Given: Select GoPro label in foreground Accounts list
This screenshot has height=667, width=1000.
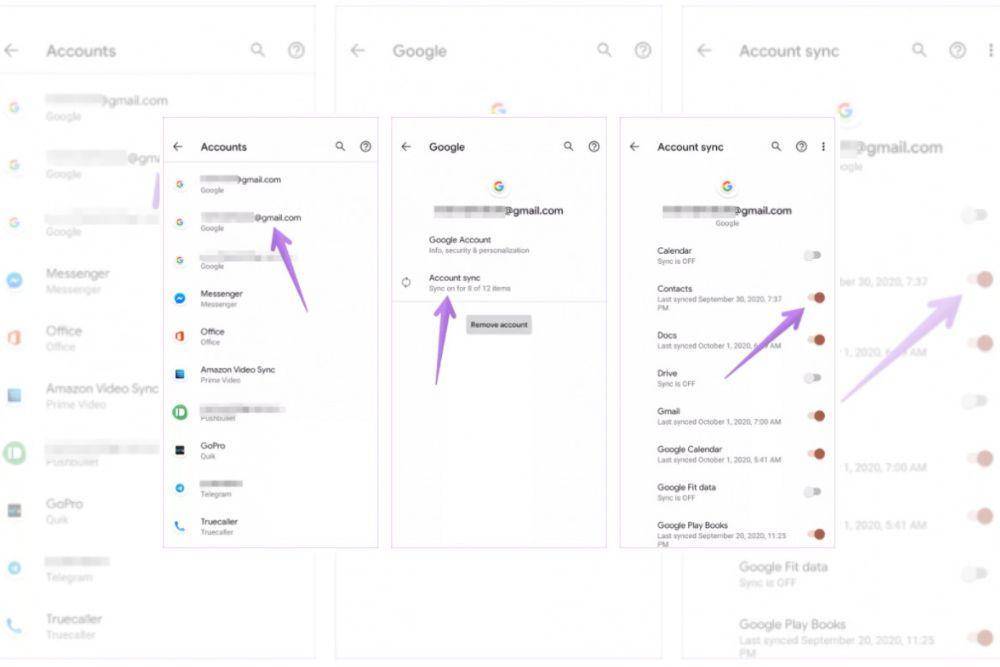Looking at the screenshot, I should coord(213,446).
